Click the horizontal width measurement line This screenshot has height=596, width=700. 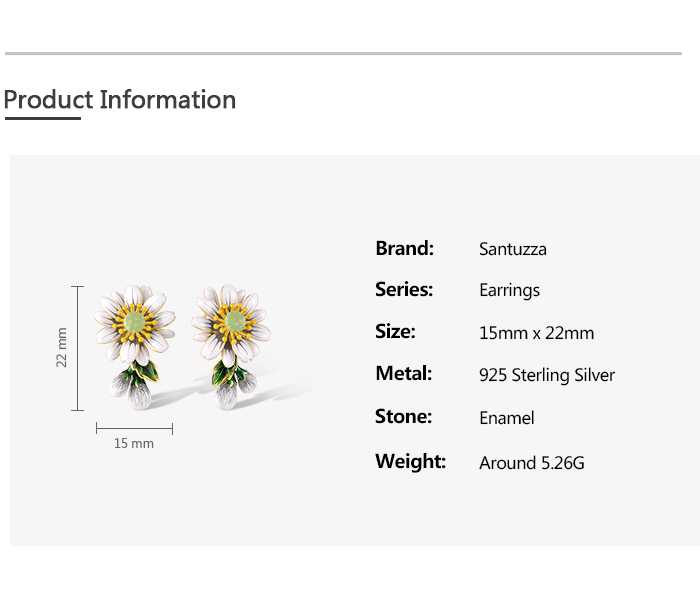click(x=134, y=428)
